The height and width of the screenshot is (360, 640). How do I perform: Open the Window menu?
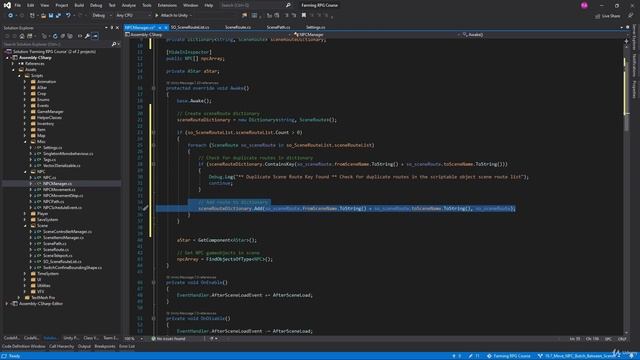point(190,5)
